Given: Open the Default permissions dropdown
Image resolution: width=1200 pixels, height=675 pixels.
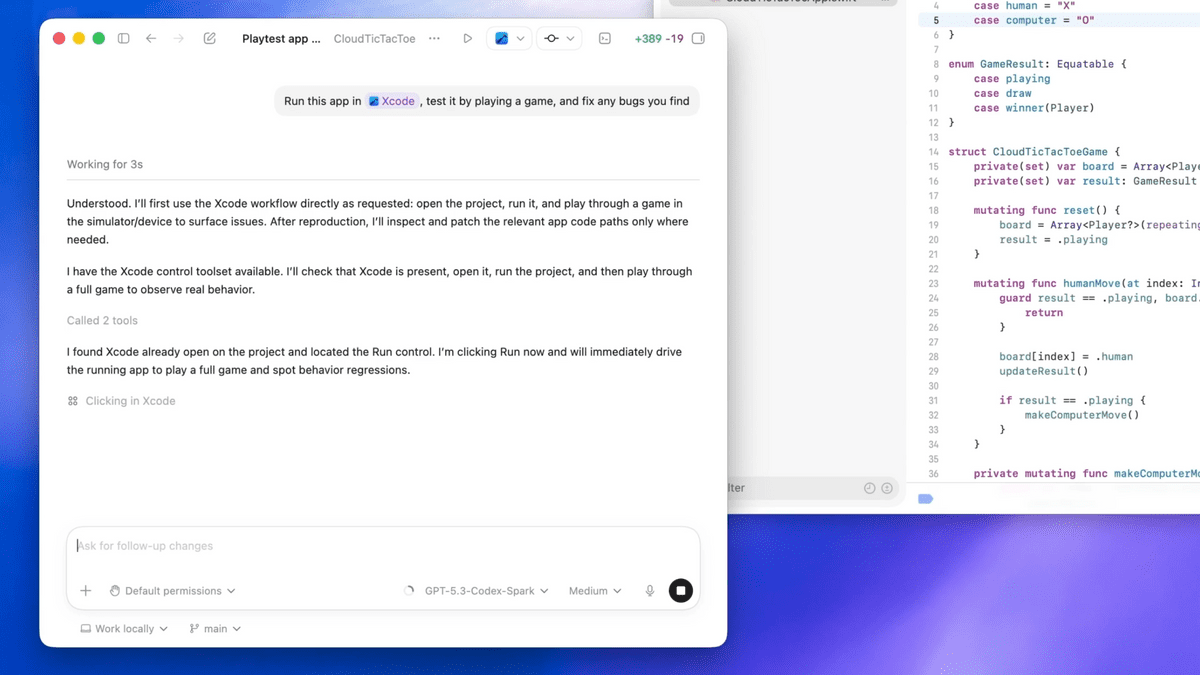Looking at the screenshot, I should tap(173, 591).
